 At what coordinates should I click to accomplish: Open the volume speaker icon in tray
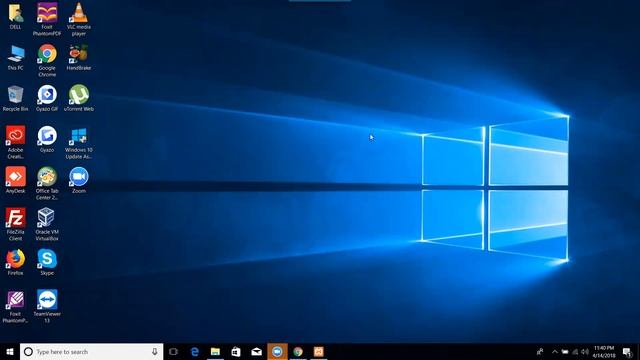click(x=585, y=352)
